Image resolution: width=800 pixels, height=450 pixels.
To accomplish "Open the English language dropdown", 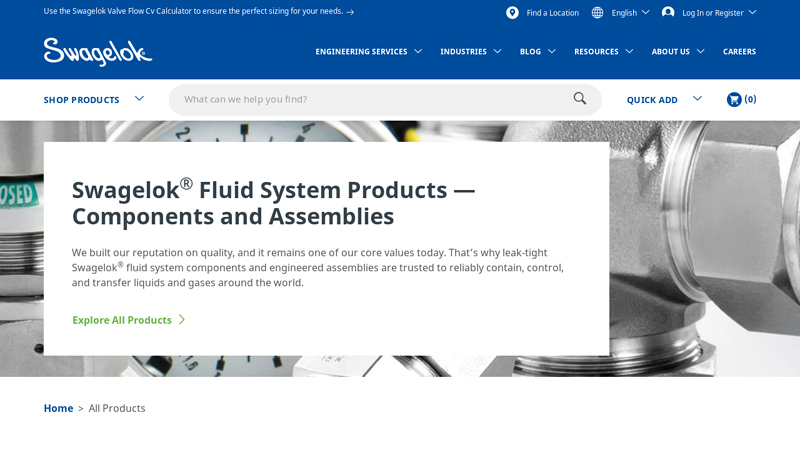I will tap(629, 12).
